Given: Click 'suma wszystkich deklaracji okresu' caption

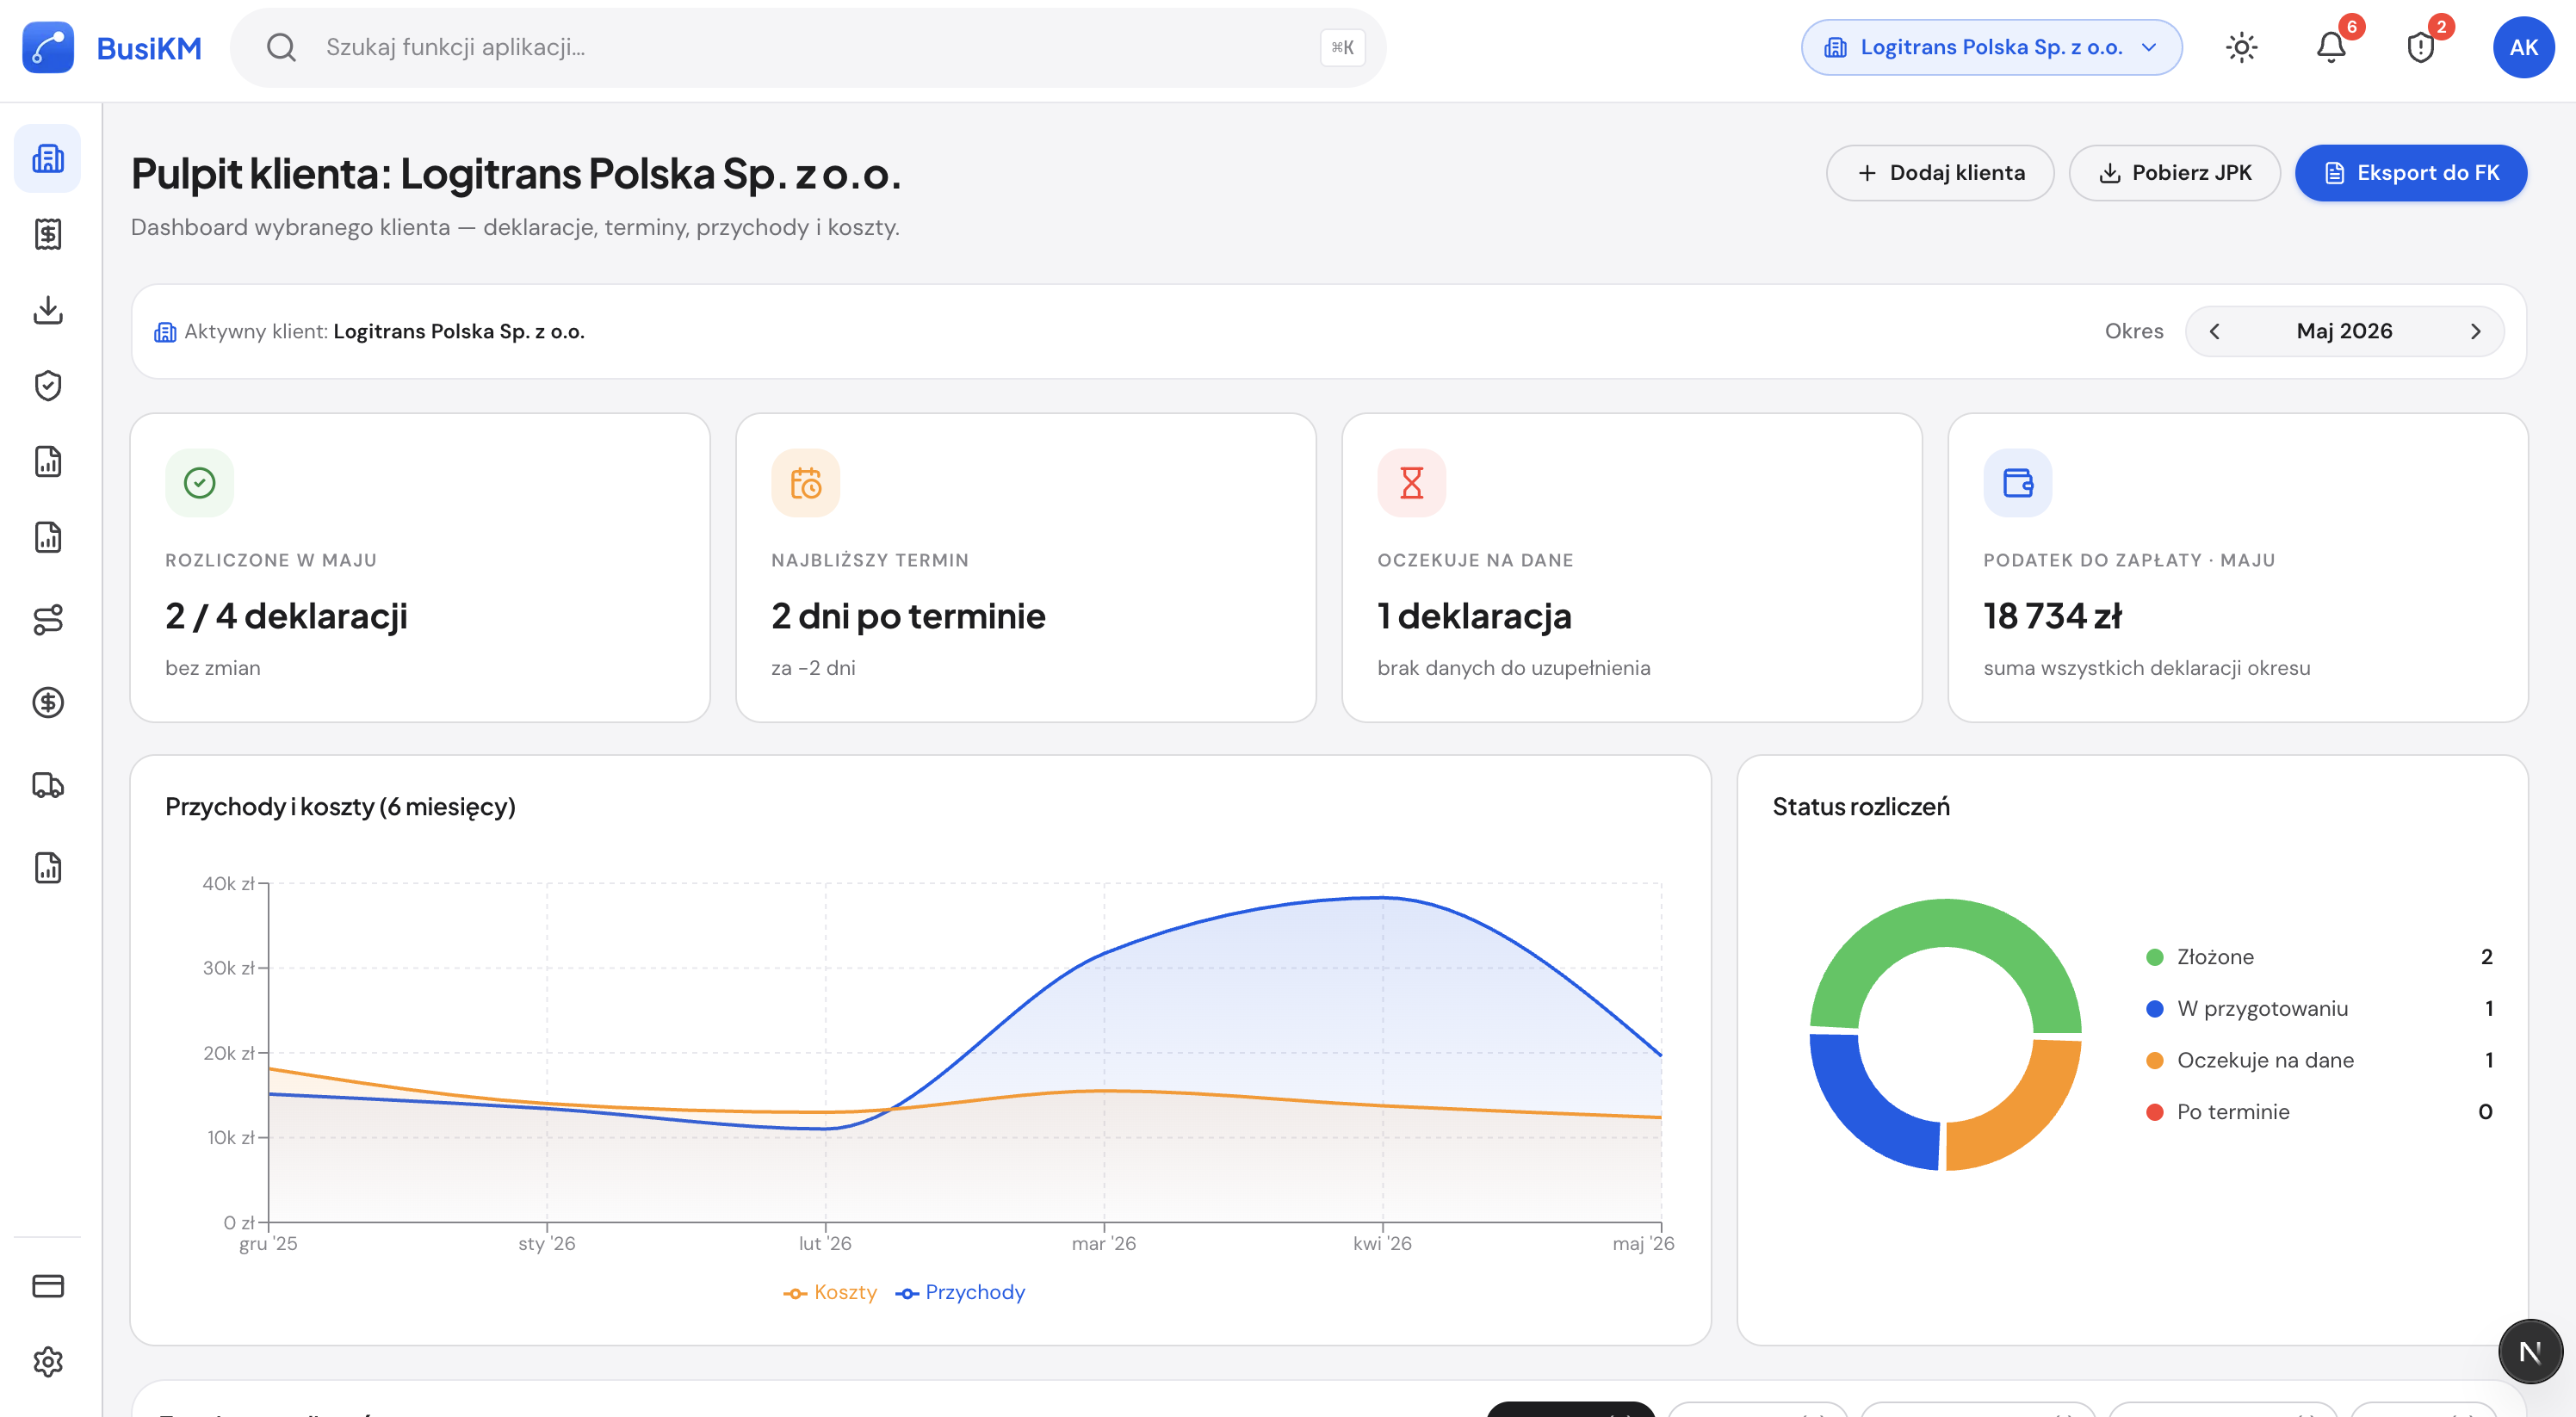Looking at the screenshot, I should pos(2147,668).
